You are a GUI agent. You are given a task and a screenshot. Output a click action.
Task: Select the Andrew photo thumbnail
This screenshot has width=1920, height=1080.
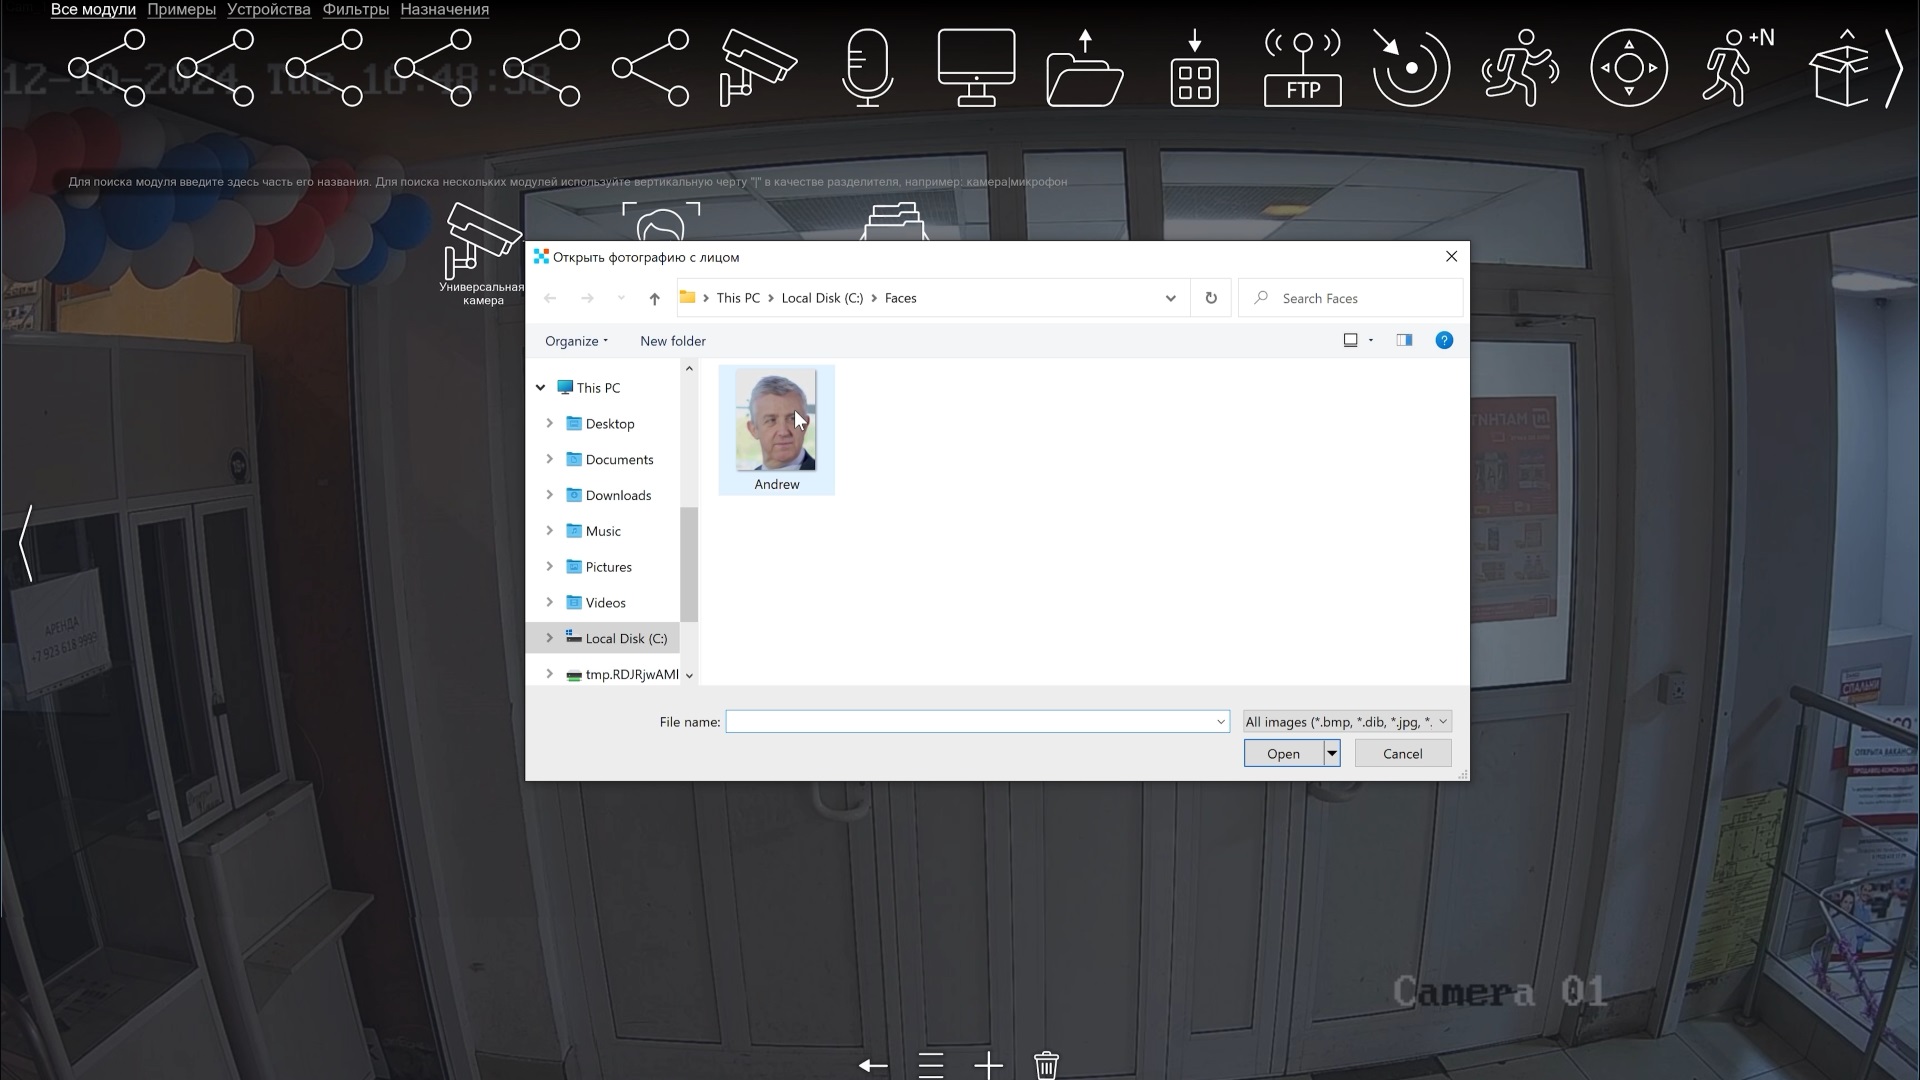click(x=777, y=430)
